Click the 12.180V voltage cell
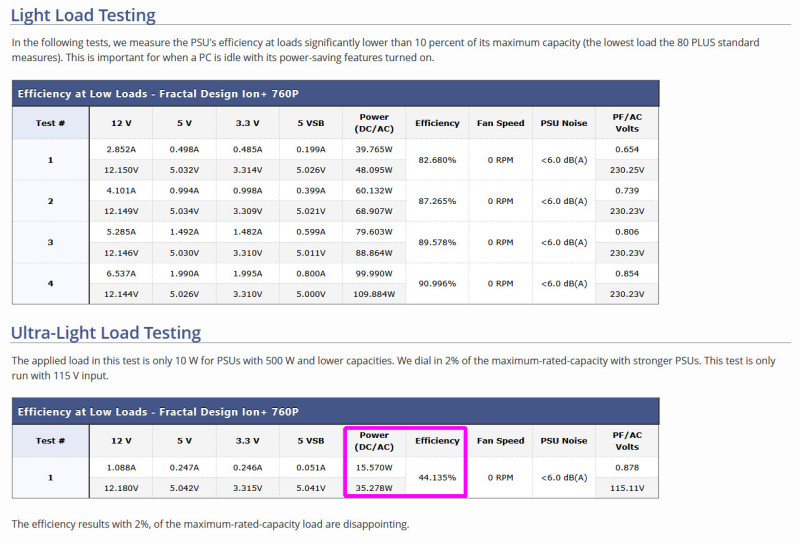The width and height of the screenshot is (800, 544). pos(121,488)
